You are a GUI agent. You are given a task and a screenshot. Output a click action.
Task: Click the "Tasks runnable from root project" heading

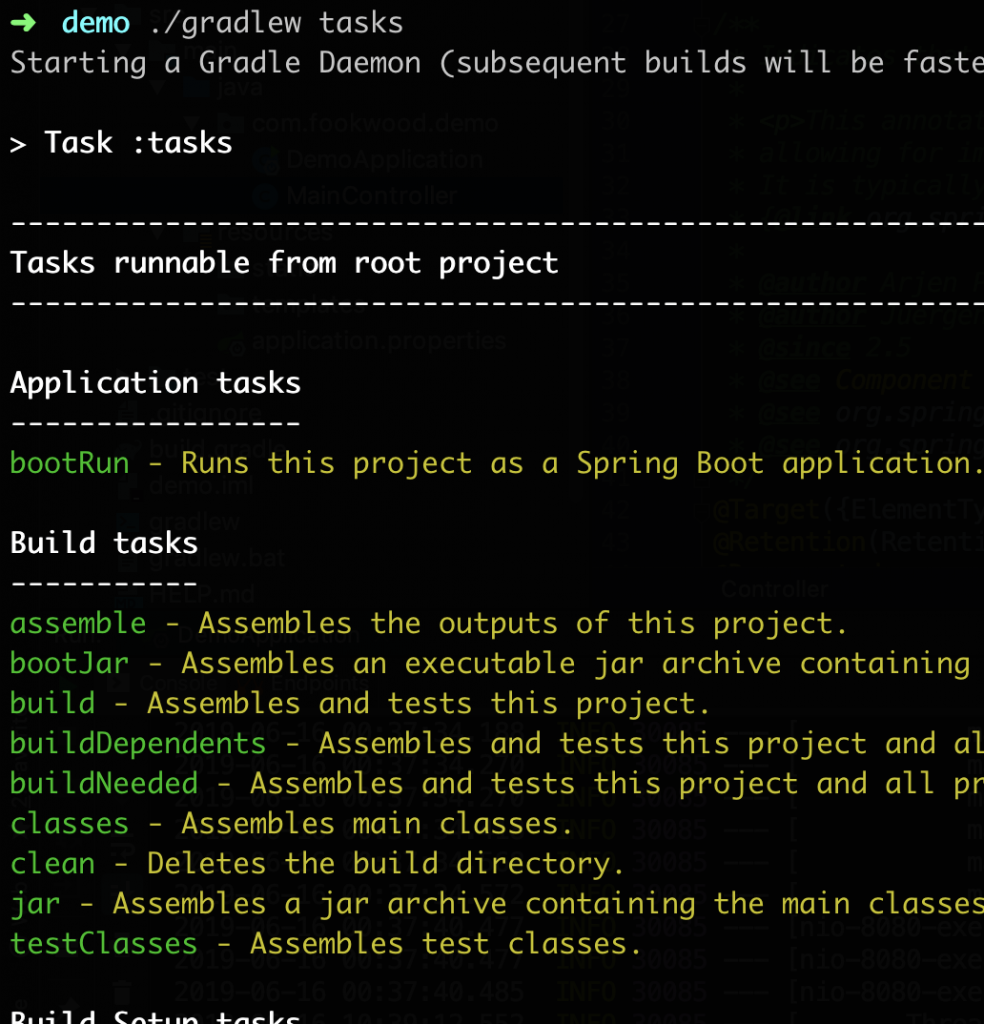pos(284,263)
